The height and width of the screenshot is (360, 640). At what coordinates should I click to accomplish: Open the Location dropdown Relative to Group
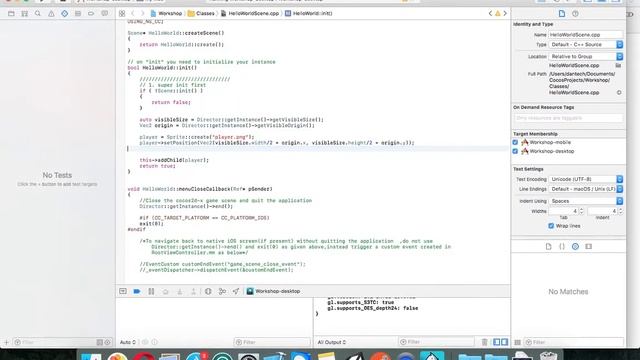click(x=586, y=56)
